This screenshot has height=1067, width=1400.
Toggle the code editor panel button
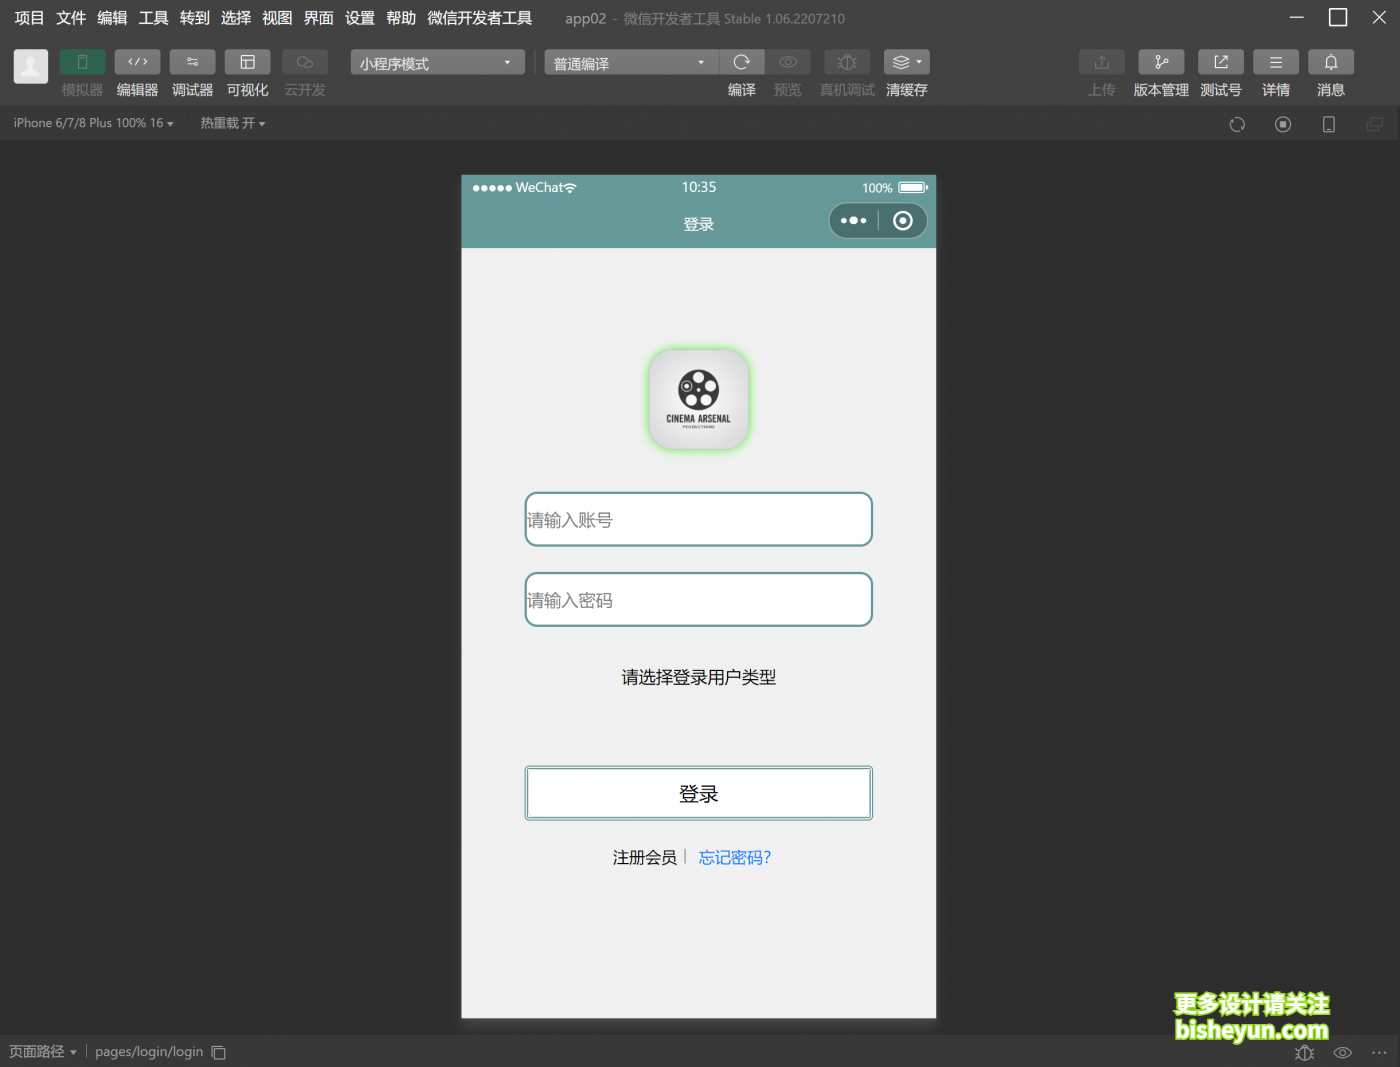point(137,62)
